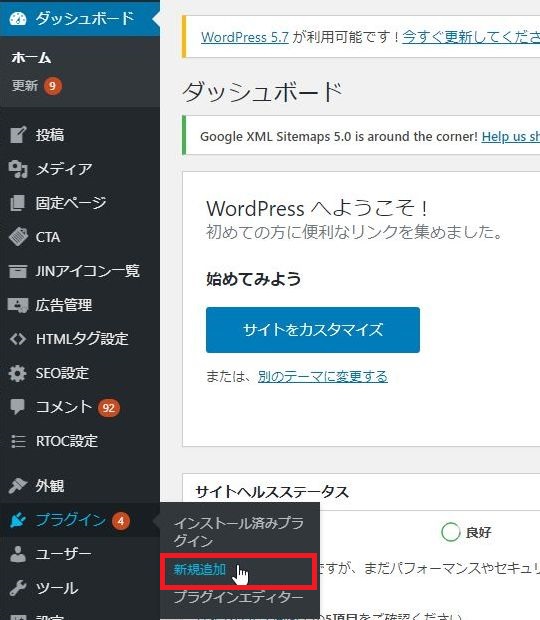
Task: Select ホーム submenu entry
Action: pyautogui.click(x=31, y=58)
